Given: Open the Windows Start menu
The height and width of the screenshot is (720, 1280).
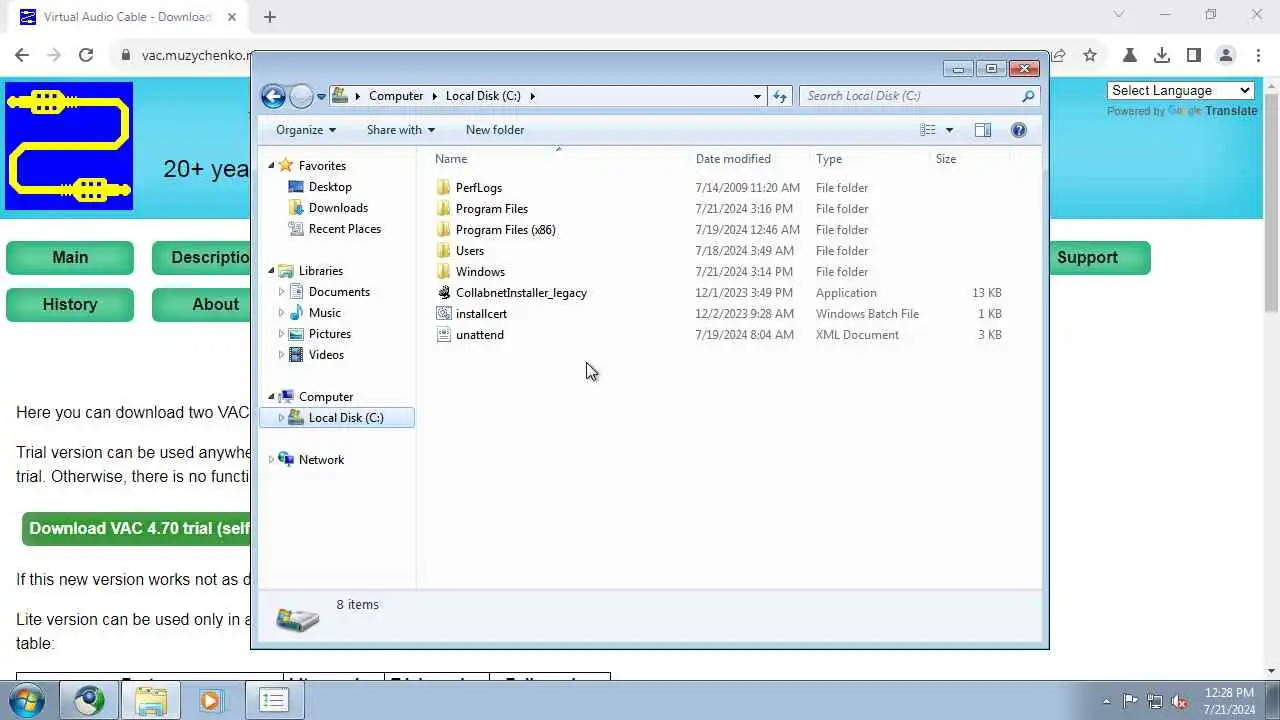Looking at the screenshot, I should tap(27, 700).
